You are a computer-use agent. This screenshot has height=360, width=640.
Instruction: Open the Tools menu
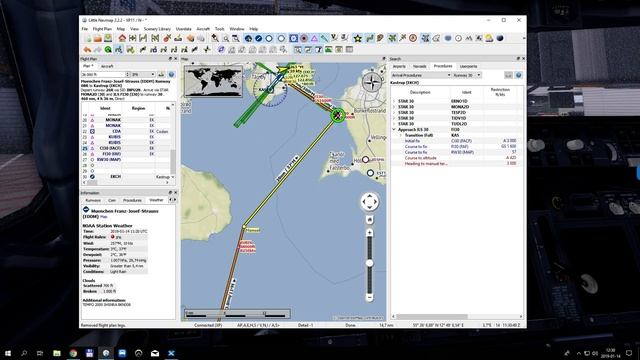[x=220, y=29]
